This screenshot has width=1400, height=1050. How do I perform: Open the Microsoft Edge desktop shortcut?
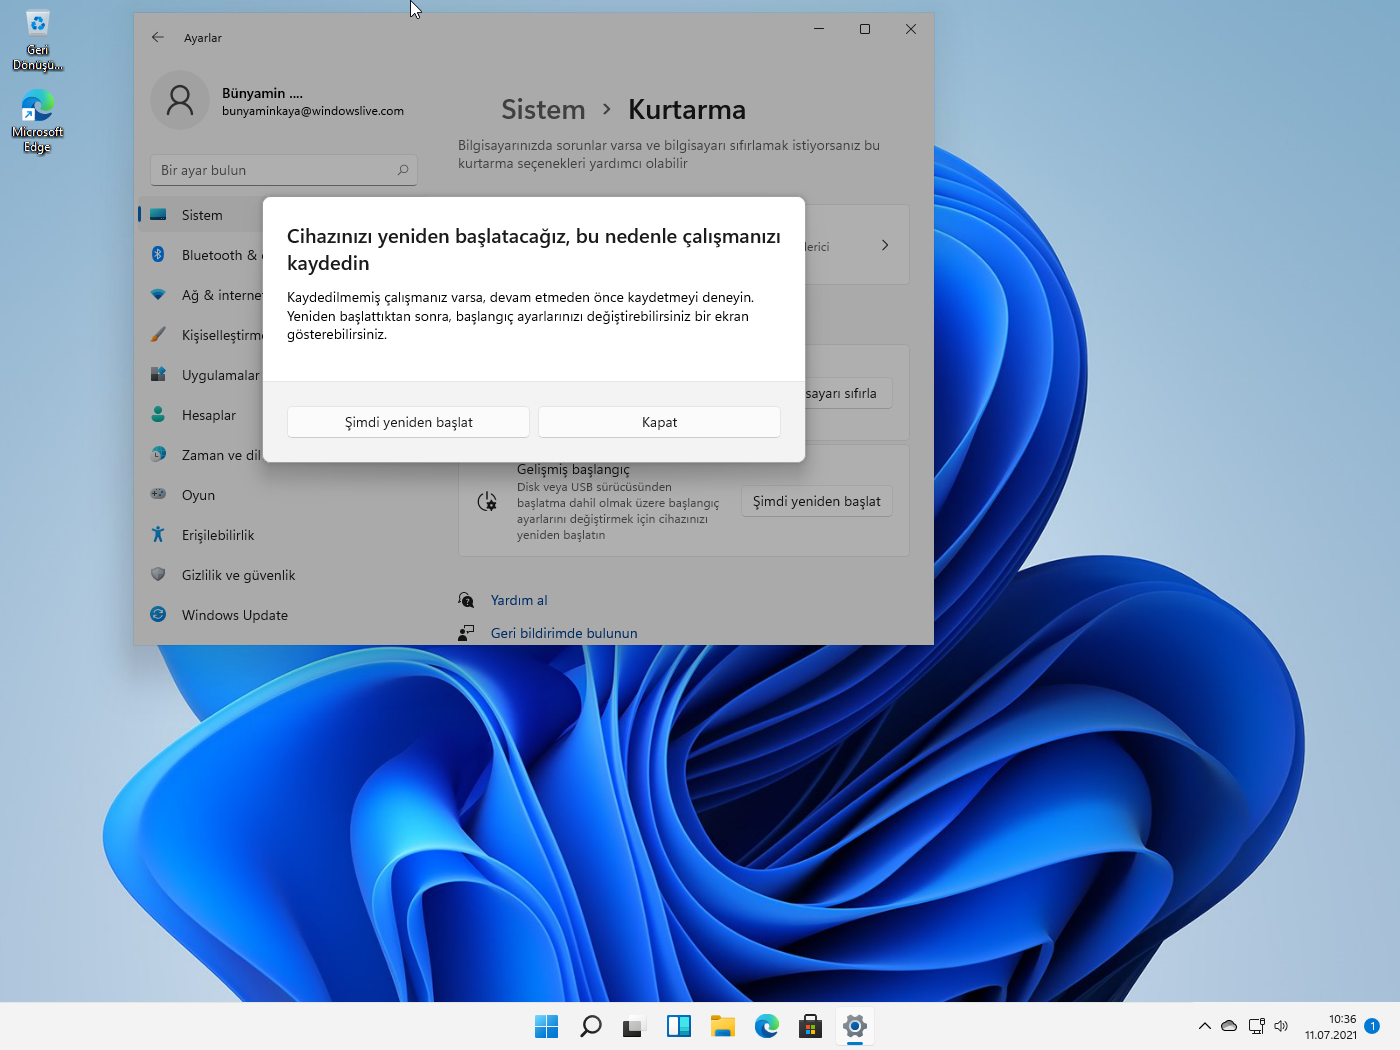pos(37,121)
